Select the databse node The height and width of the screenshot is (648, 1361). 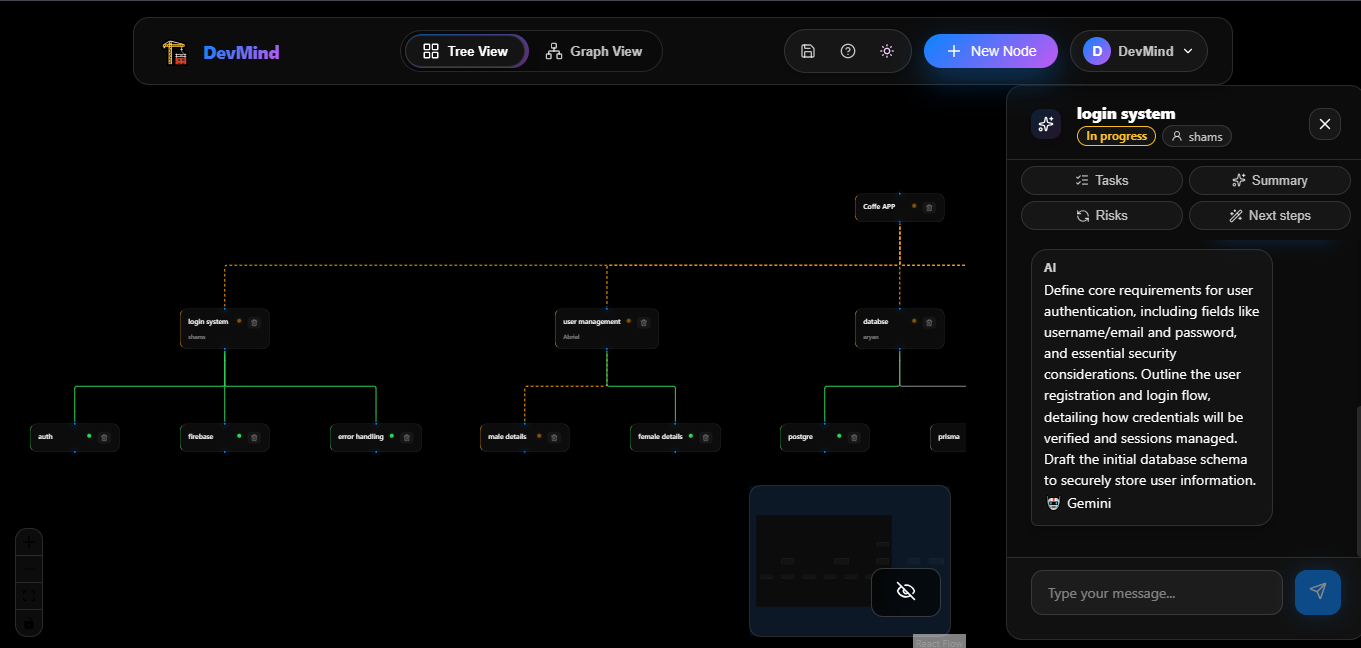[x=899, y=328]
